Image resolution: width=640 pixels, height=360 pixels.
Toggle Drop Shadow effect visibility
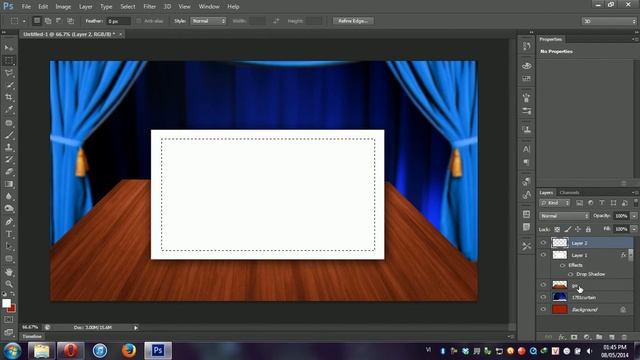(571, 274)
